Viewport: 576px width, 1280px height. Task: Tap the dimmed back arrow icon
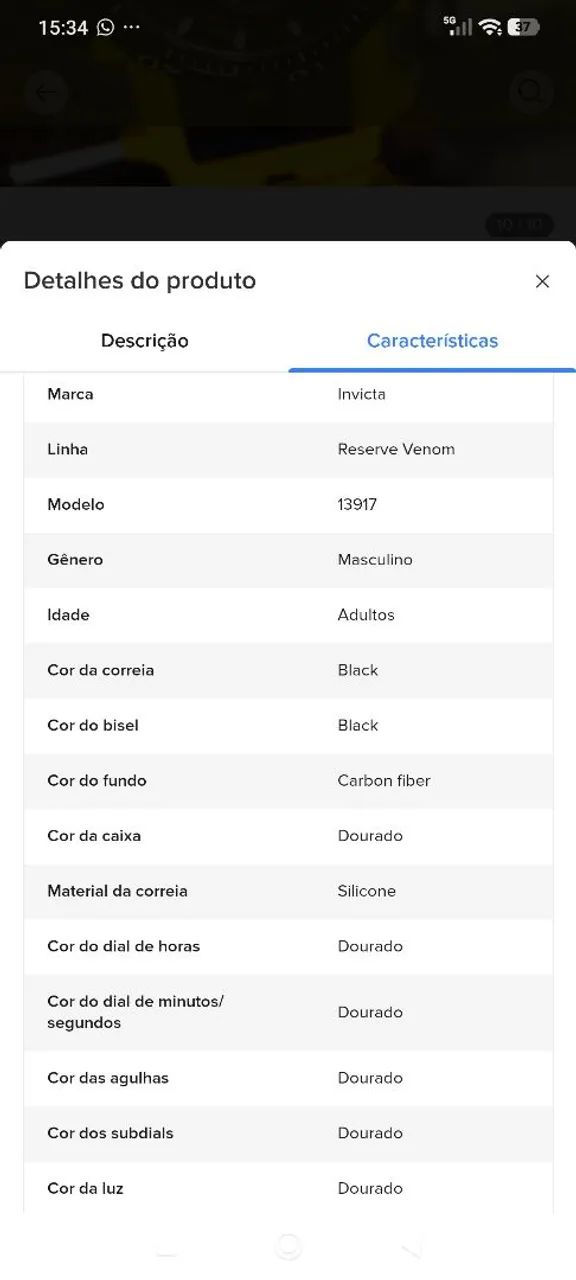tap(46, 93)
